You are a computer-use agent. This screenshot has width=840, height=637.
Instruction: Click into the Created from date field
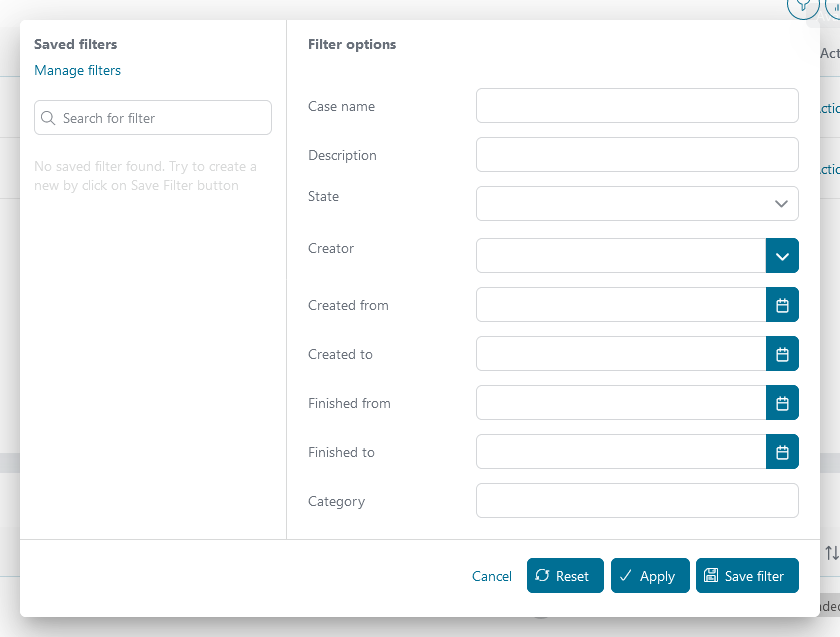coord(621,305)
